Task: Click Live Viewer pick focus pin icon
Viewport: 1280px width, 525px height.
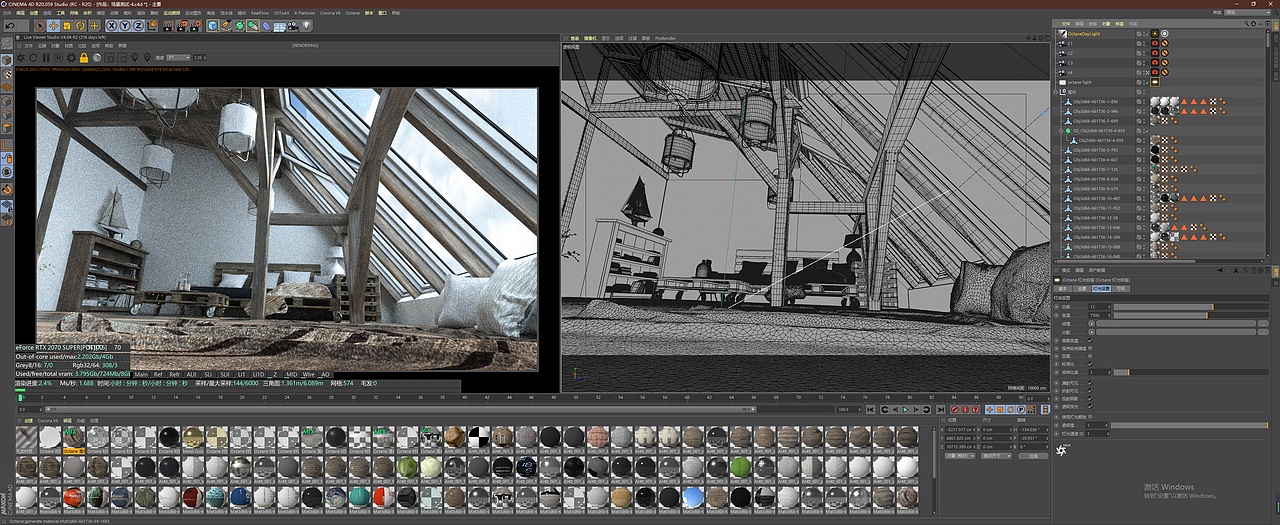Action: pyautogui.click(x=134, y=57)
